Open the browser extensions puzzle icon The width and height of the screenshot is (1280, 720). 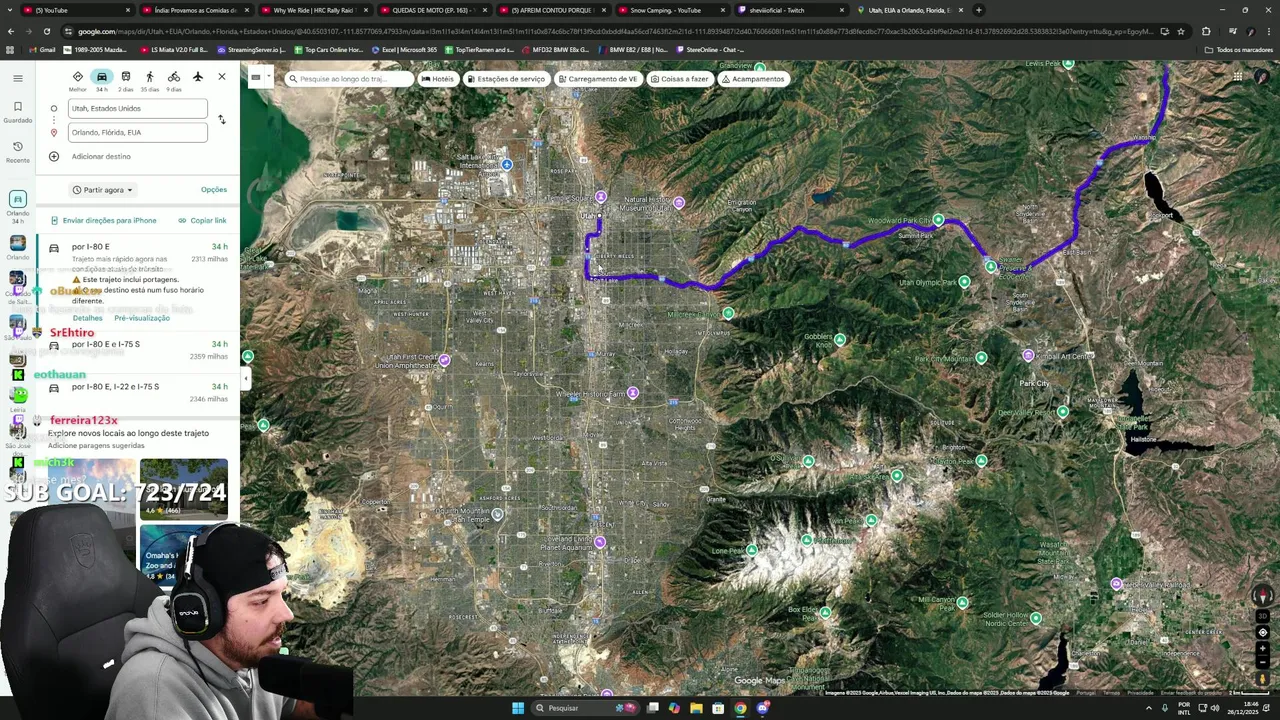pyautogui.click(x=1206, y=31)
